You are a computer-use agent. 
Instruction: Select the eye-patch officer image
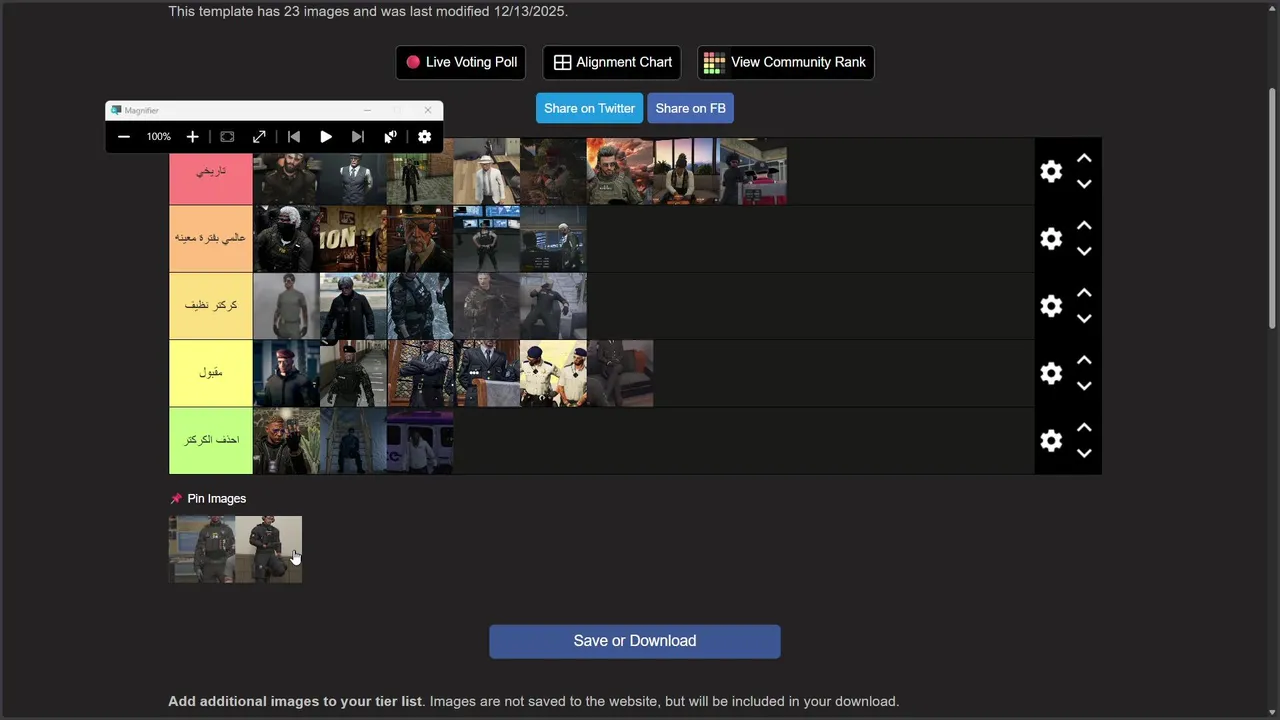click(x=420, y=238)
